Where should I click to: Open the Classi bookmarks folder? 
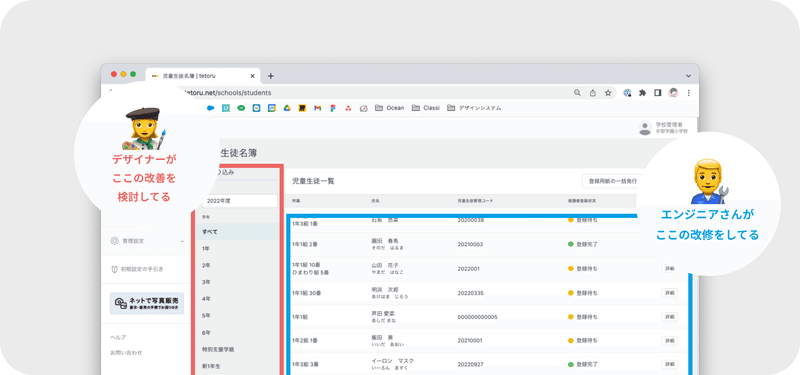(426, 108)
